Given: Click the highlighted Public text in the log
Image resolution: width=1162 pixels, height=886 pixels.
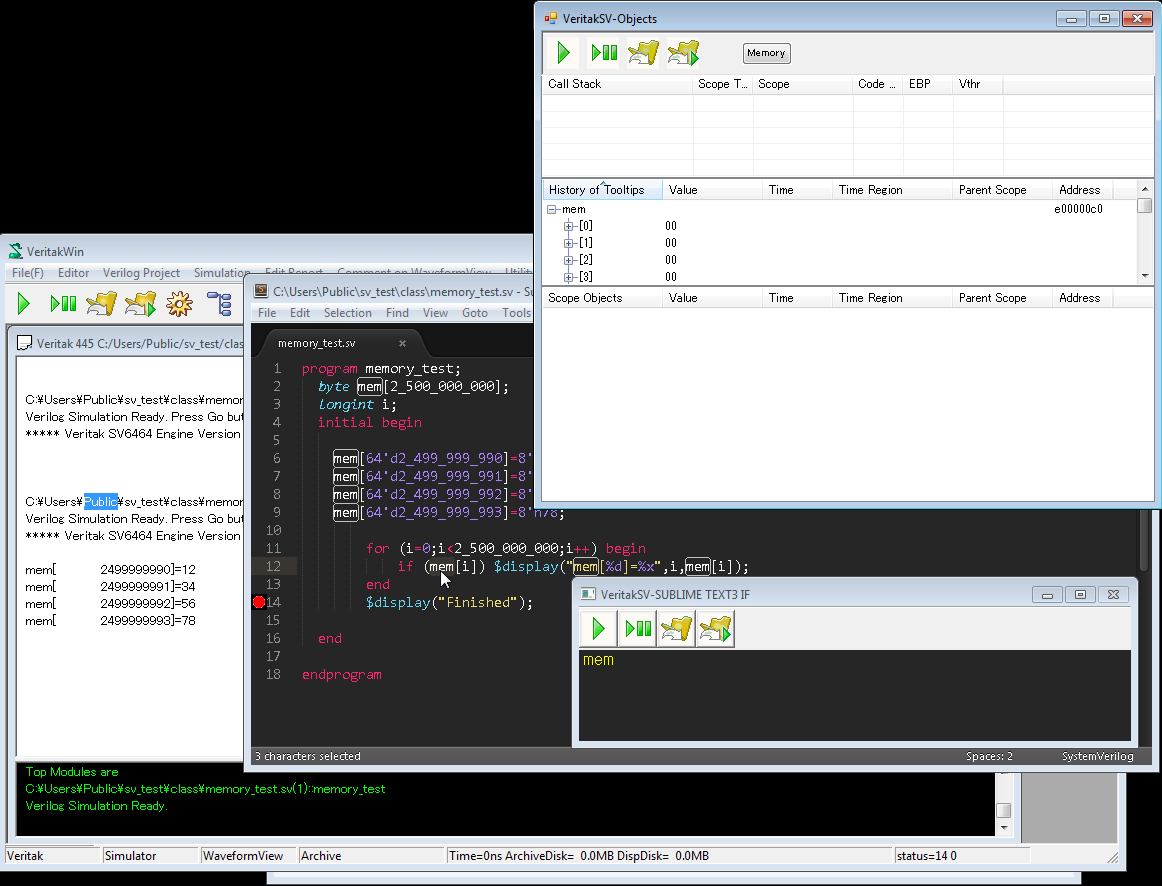Looking at the screenshot, I should point(101,502).
